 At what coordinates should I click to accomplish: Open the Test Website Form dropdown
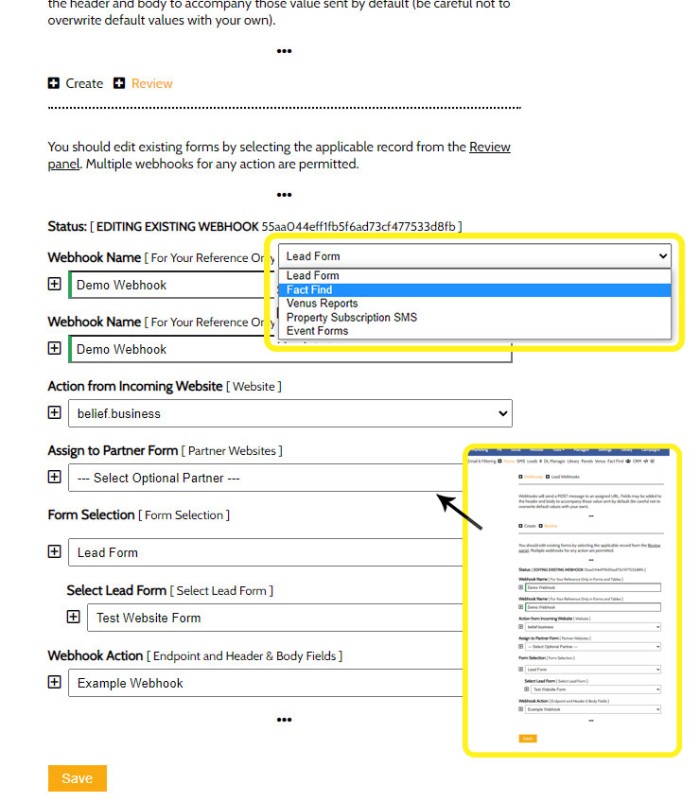pyautogui.click(x=270, y=618)
